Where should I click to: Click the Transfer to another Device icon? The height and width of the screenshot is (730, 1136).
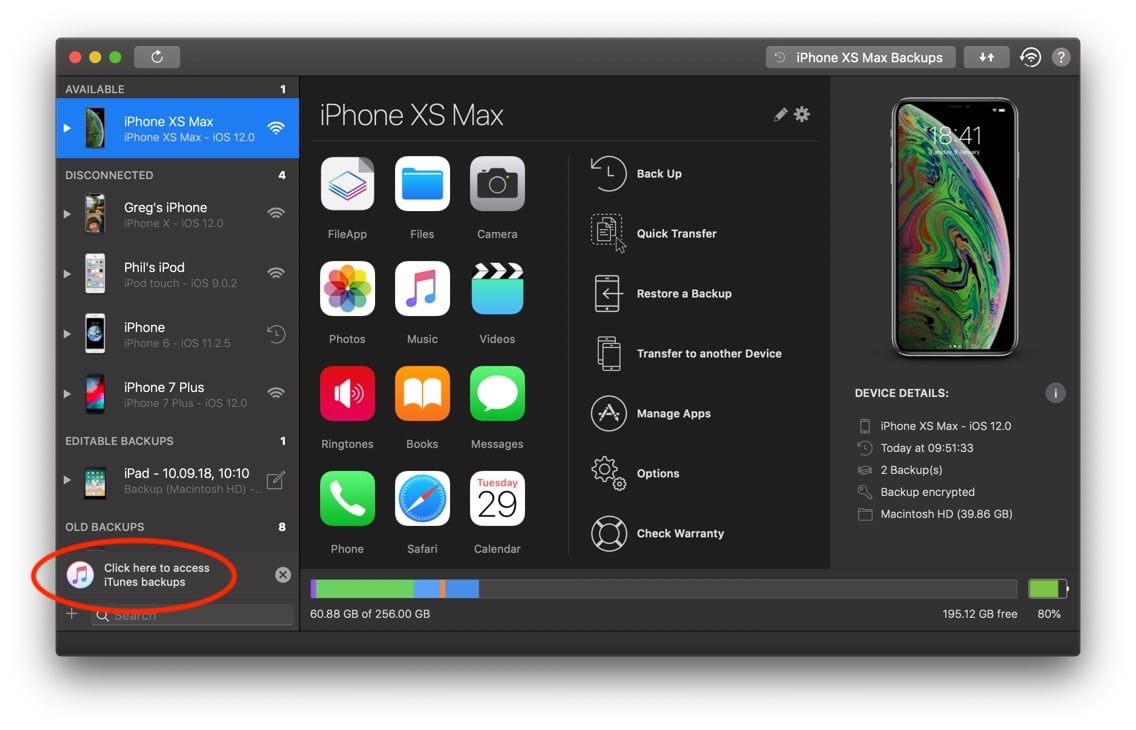coord(609,353)
